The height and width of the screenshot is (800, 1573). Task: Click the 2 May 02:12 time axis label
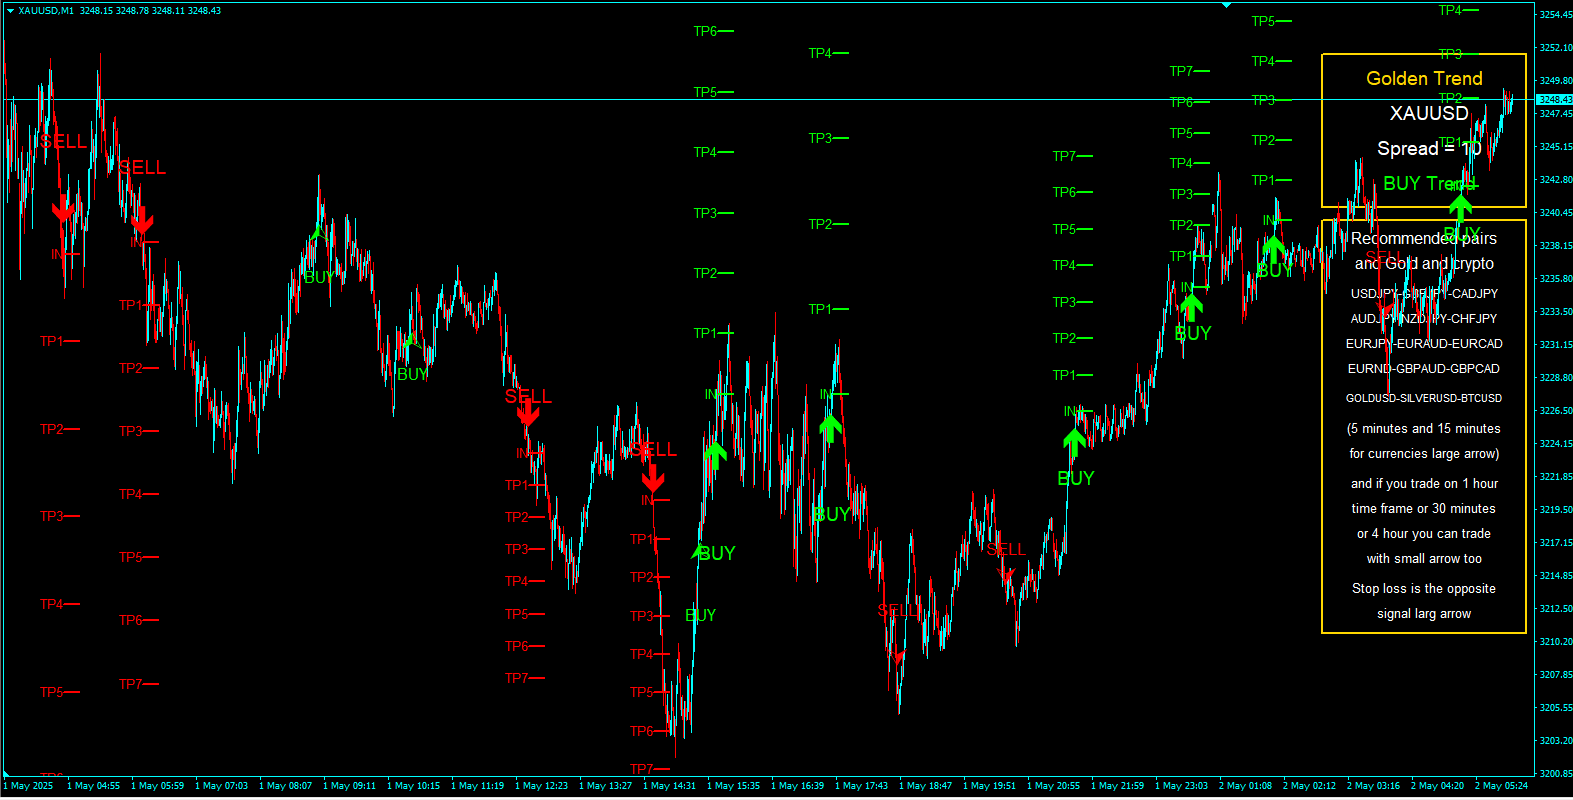(1309, 786)
